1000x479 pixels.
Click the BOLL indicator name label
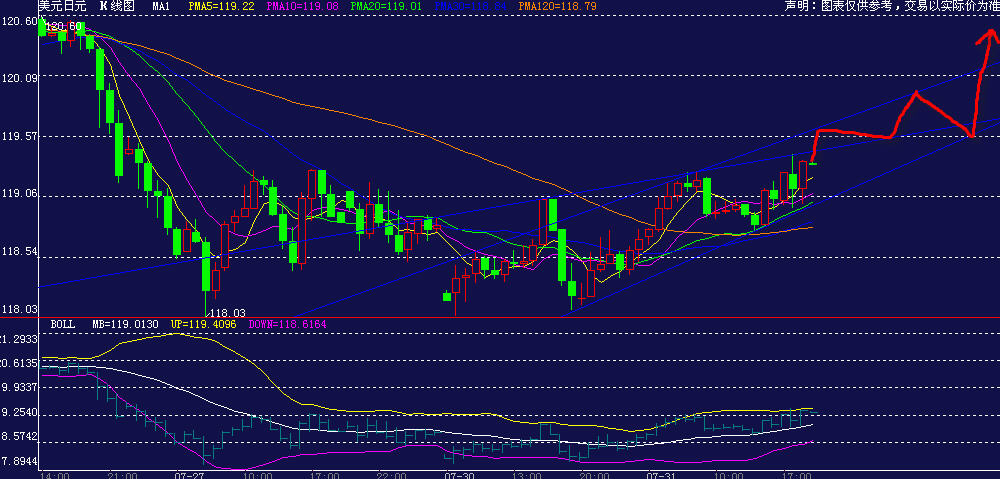pos(62,324)
